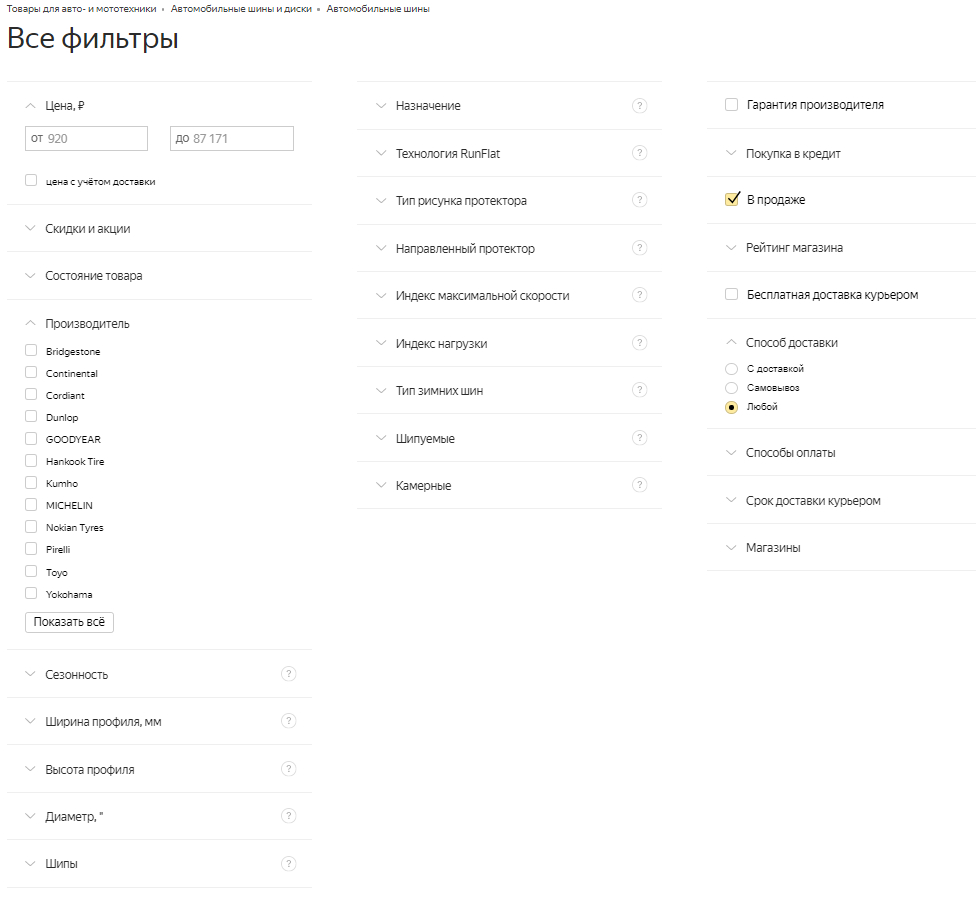Screen dimensions: 976x902
Task: Open question mark next to Камерные
Action: tap(639, 485)
